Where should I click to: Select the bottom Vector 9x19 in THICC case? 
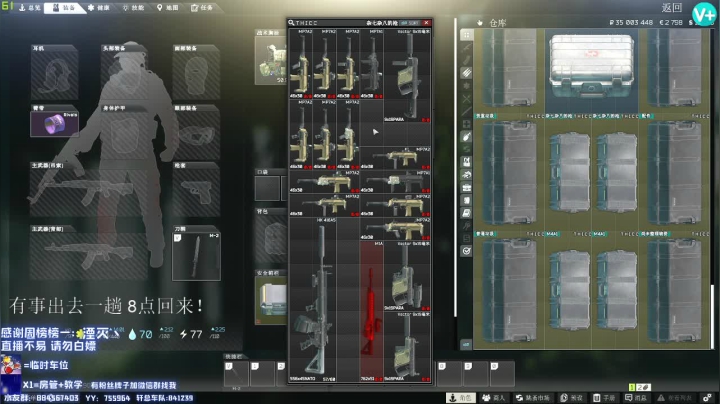[x=407, y=347]
